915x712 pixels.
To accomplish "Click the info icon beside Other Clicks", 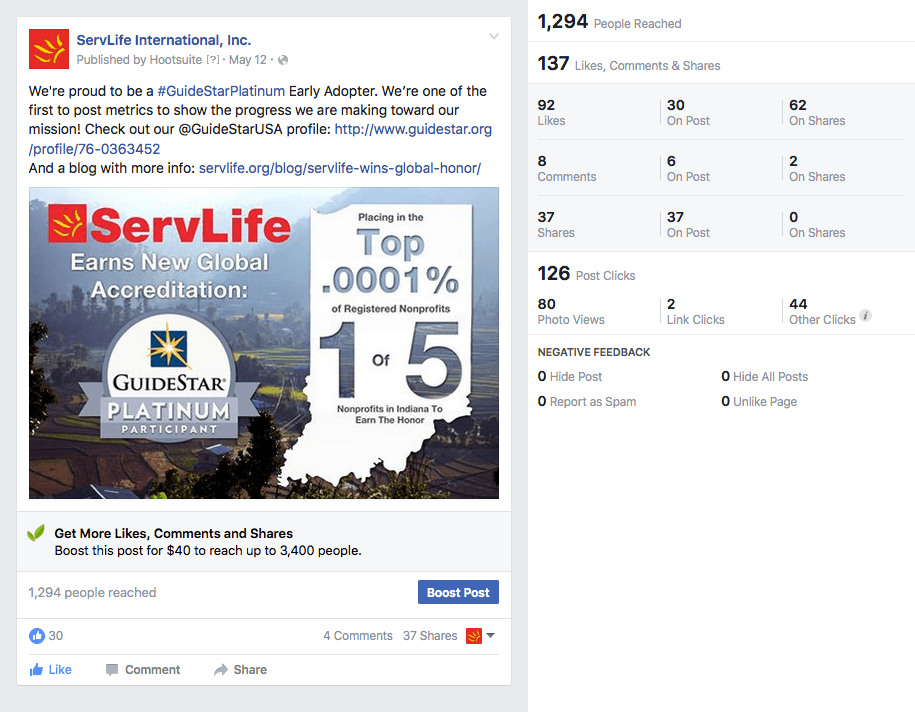I will pyautogui.click(x=866, y=316).
